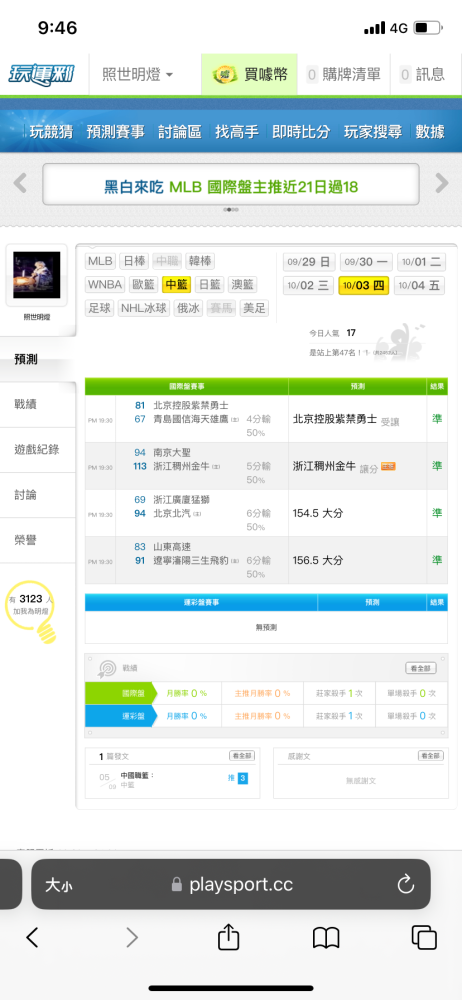
Task: Switch to 討論 sidebar tab
Action: 38,495
